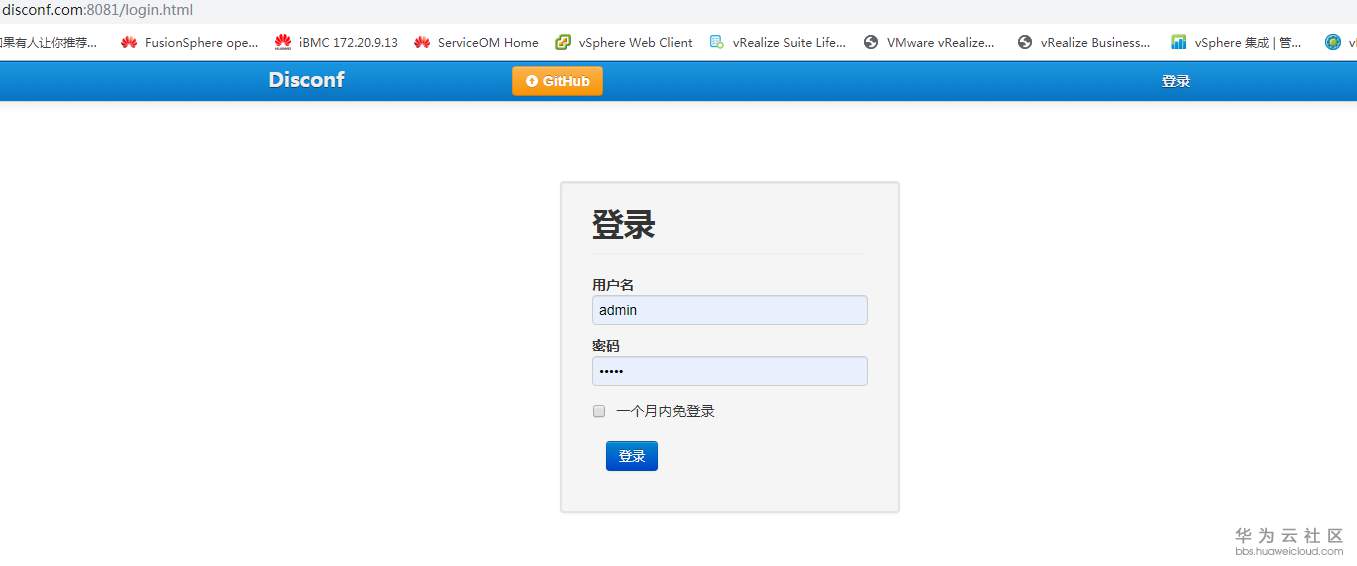Click the Disconf brand logo text
Screen dimensions: 1357x566
[306, 80]
